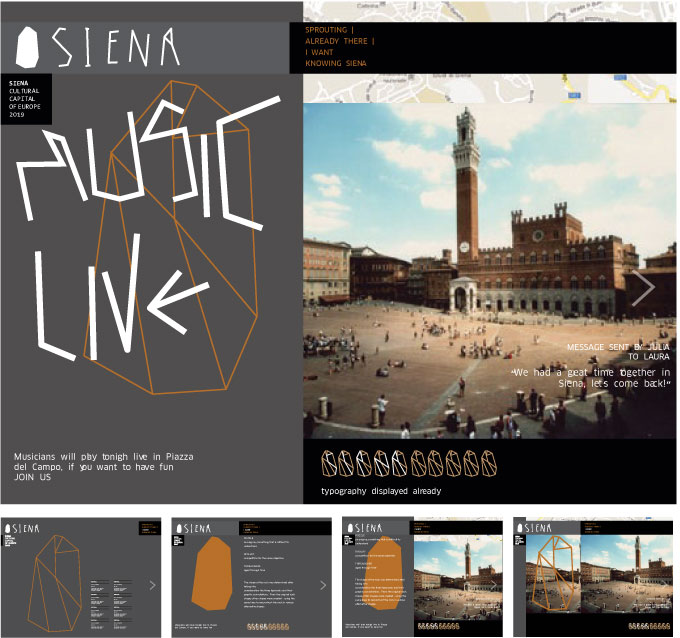Click the last stone icon in the typography row

click(x=489, y=463)
